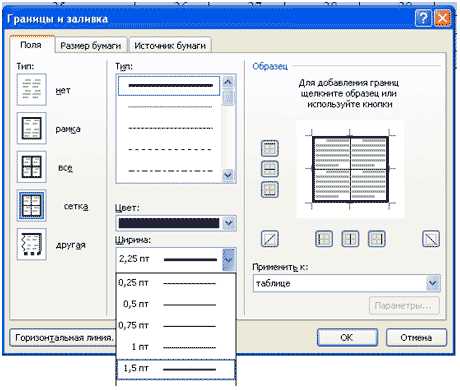Toggle diagonal down border button
The width and height of the screenshot is (460, 390).
[431, 239]
